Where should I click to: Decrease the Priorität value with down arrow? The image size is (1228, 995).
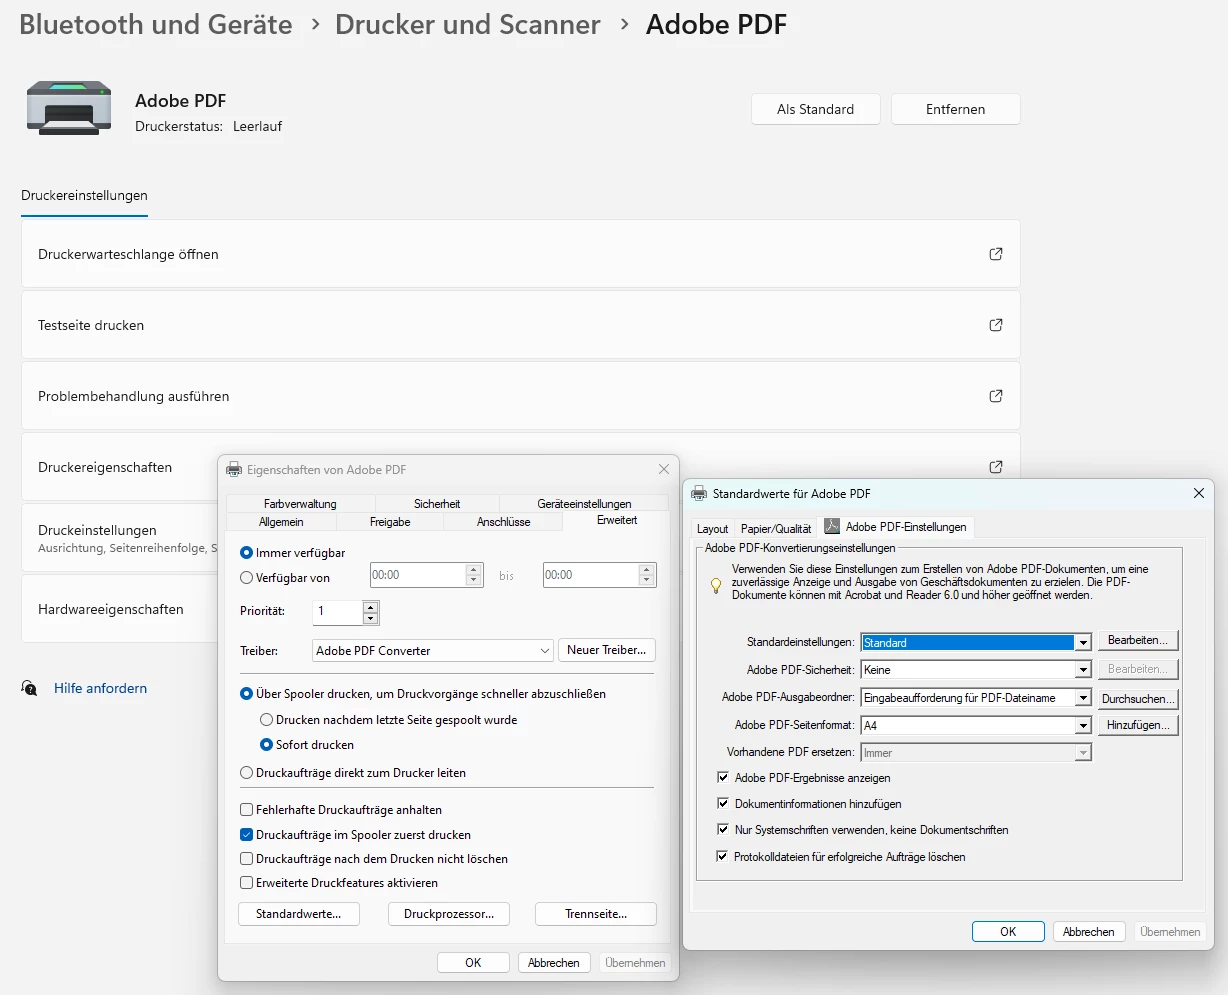click(371, 617)
